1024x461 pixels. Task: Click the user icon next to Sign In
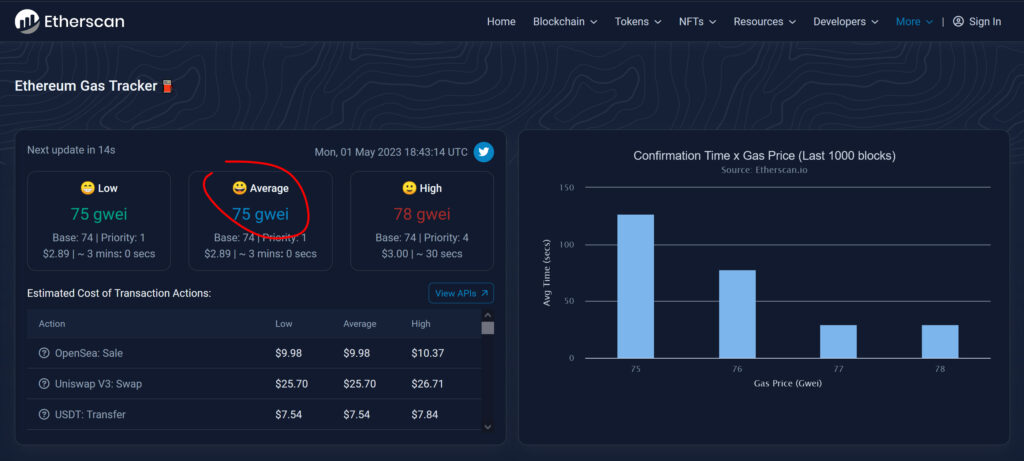958,22
